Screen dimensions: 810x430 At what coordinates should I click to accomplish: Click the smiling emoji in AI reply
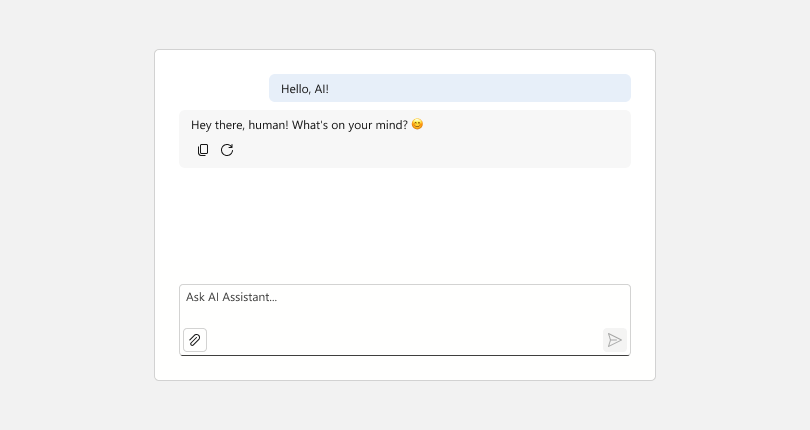417,125
